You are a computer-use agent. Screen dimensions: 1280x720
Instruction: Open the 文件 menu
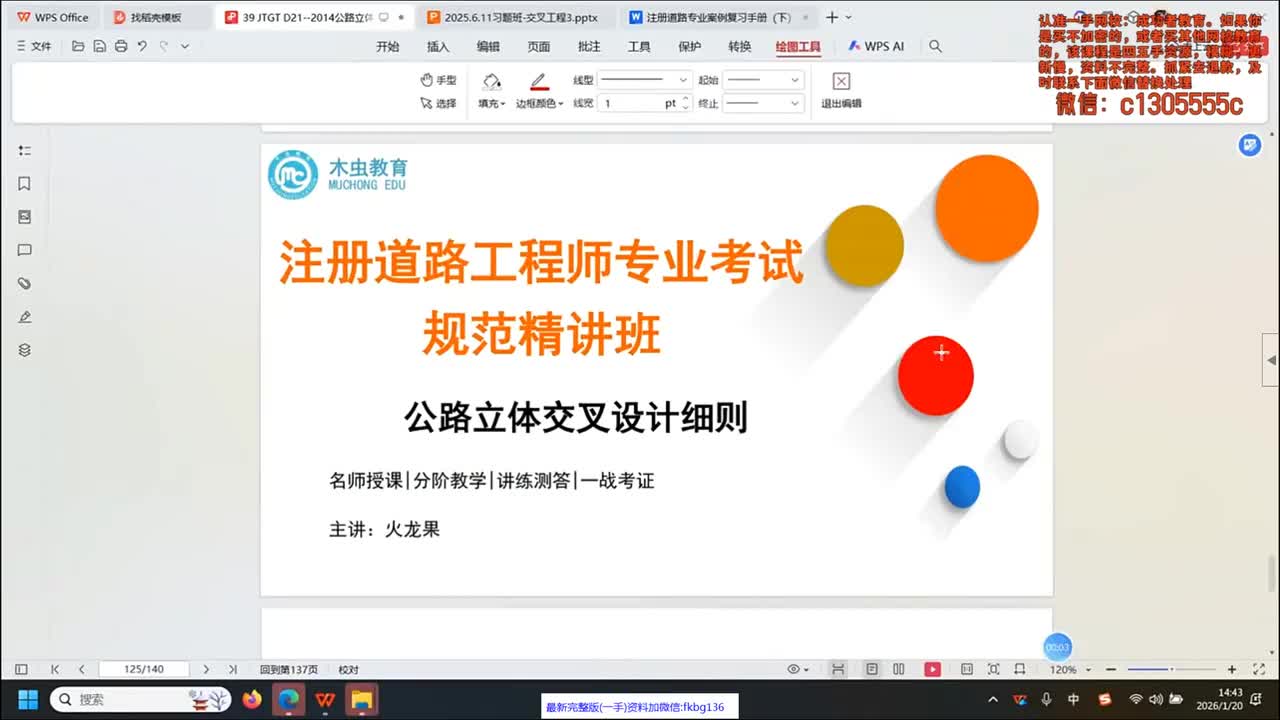tap(34, 46)
